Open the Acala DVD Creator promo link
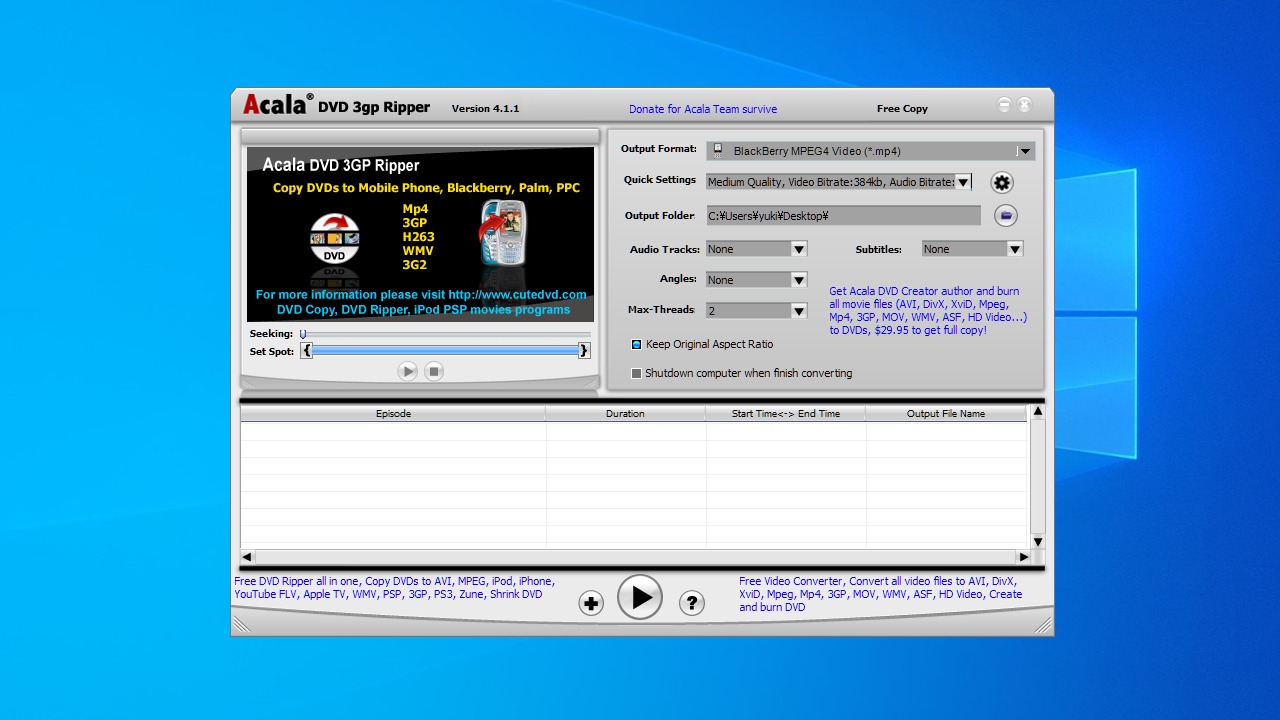Viewport: 1280px width, 720px height. [x=928, y=310]
